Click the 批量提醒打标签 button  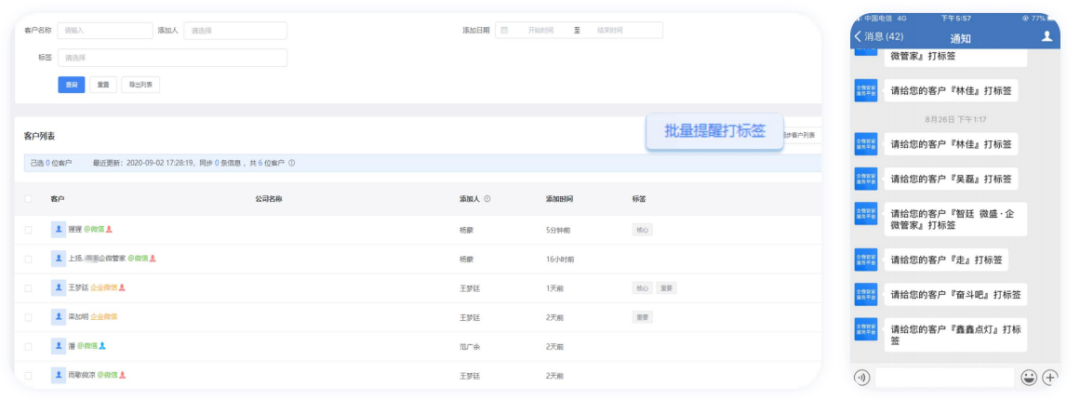pyautogui.click(x=714, y=131)
